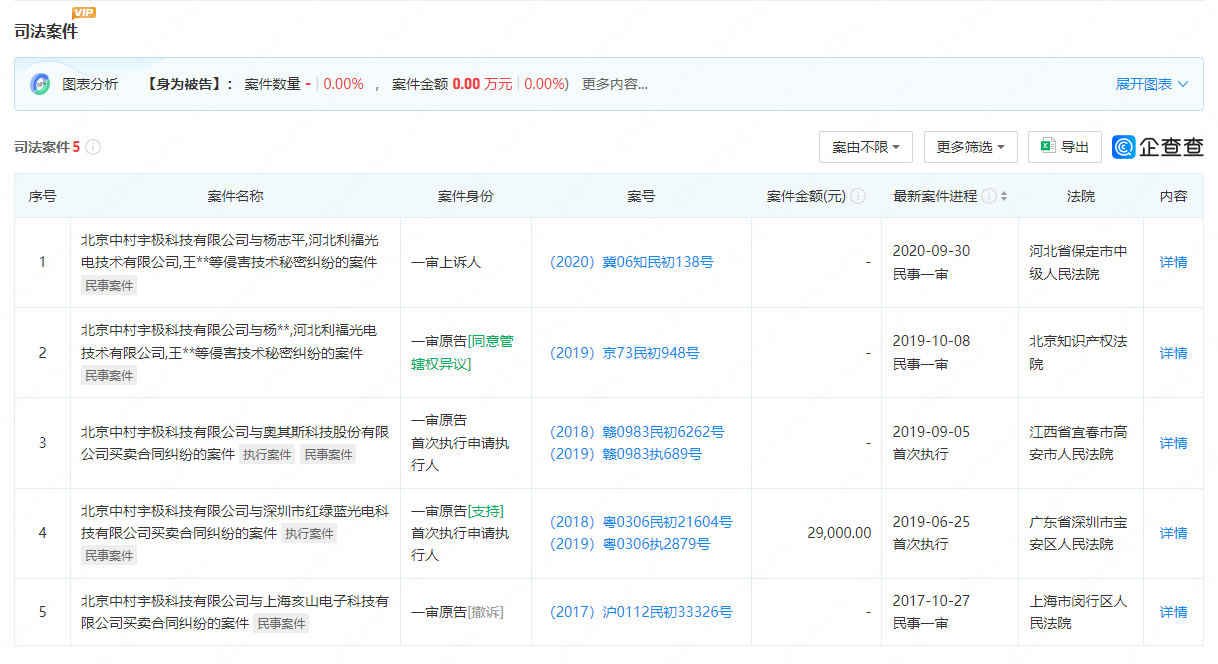Sort by 最新案件进程 using sort arrows

(x=1004, y=196)
